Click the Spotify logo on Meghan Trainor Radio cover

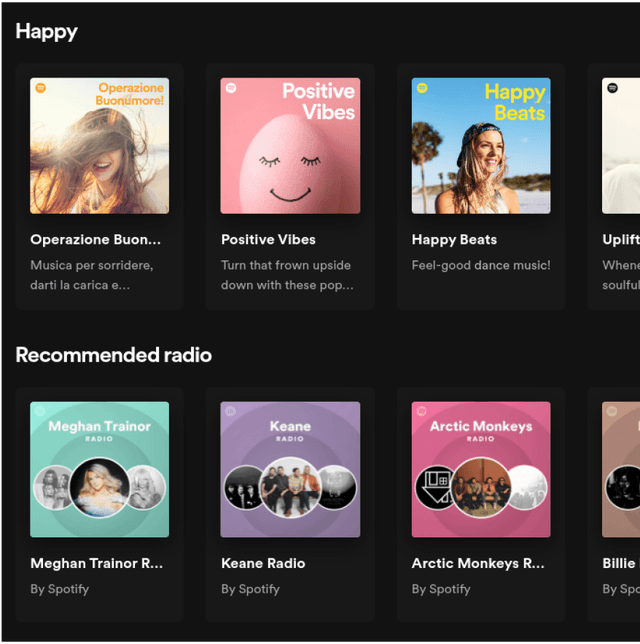coord(40,411)
